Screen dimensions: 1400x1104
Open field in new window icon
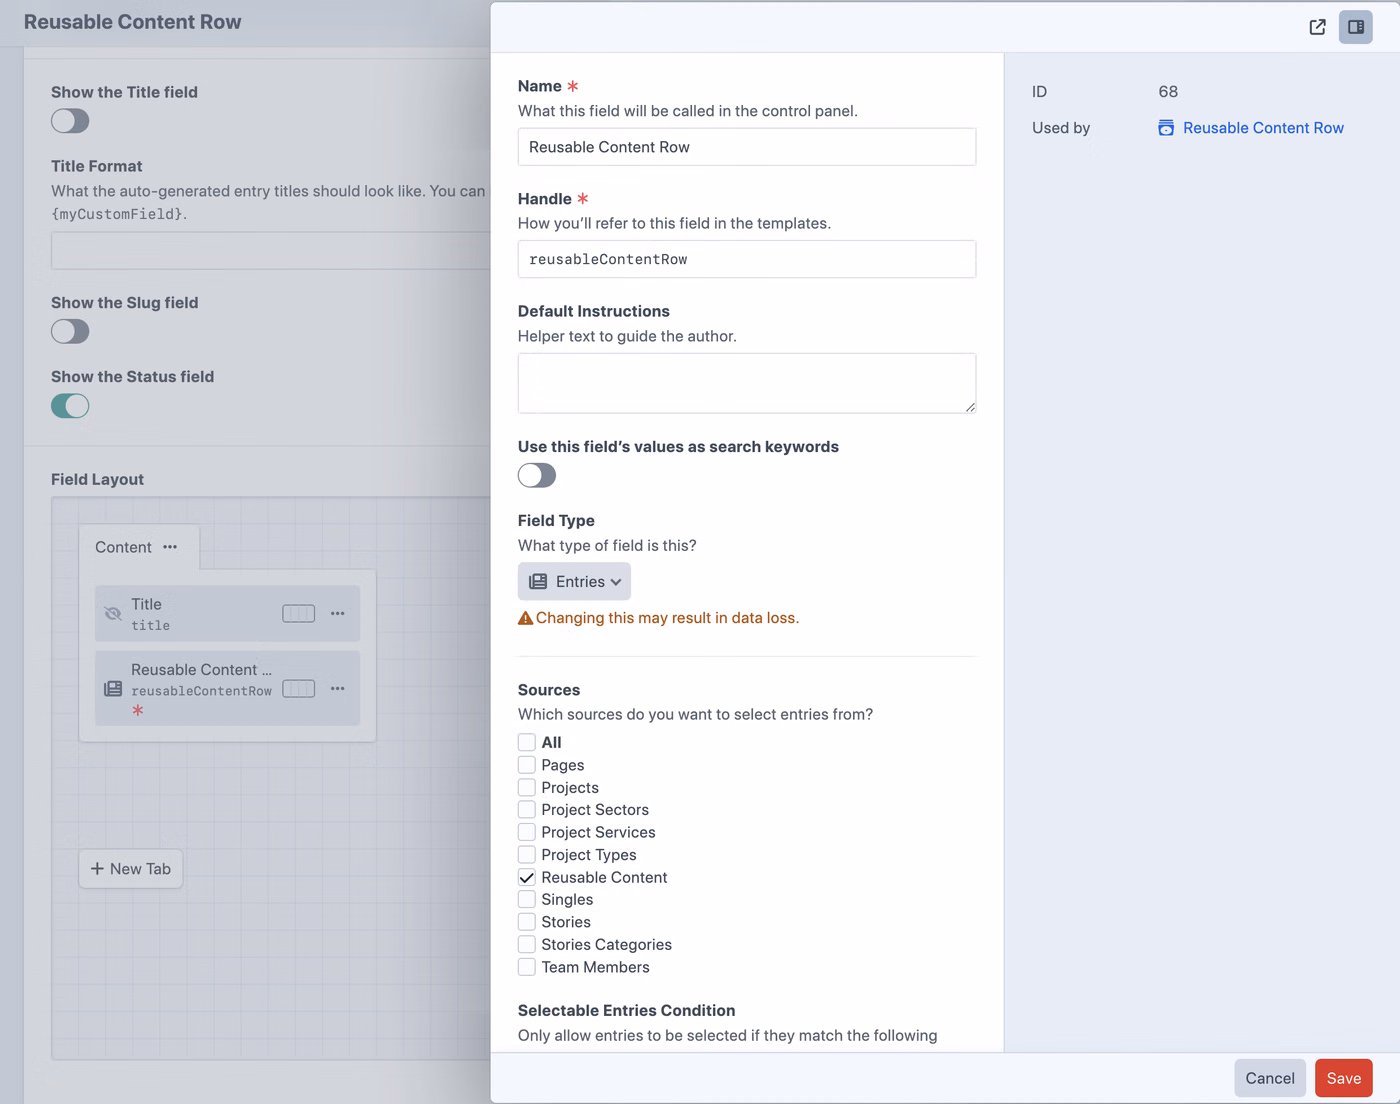pyautogui.click(x=1317, y=27)
